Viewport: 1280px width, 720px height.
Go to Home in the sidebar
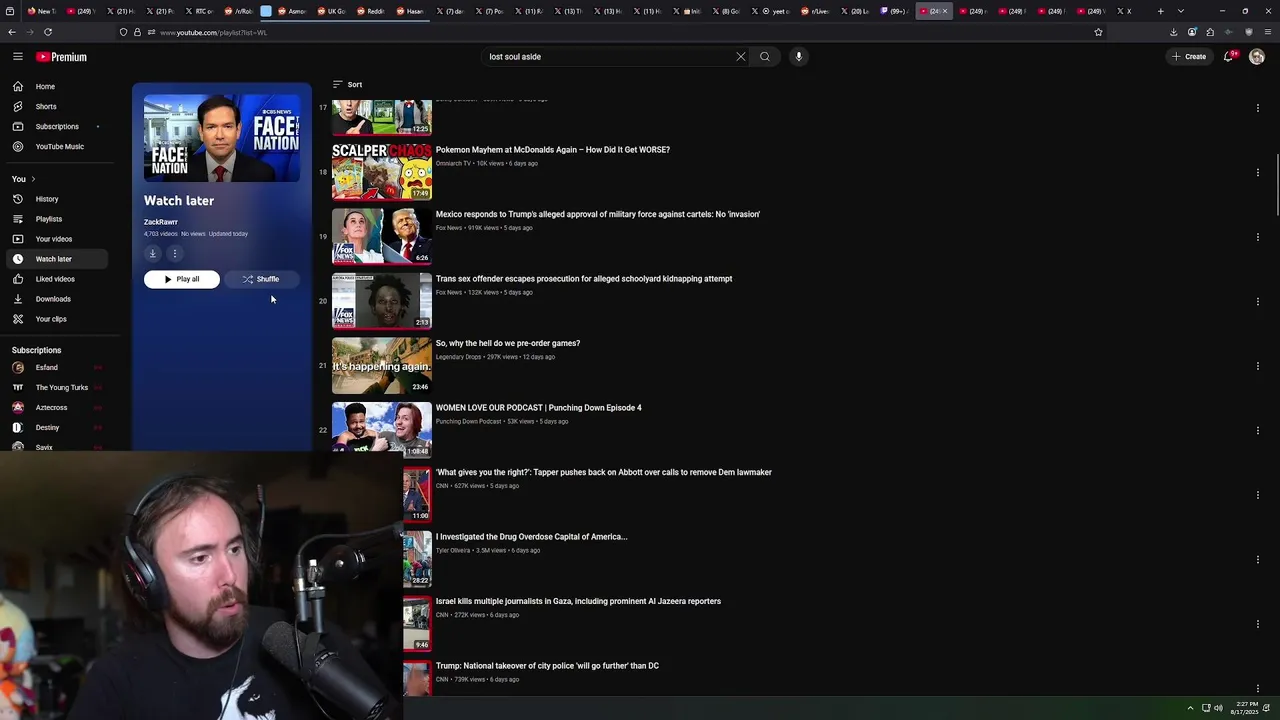pos(57,87)
